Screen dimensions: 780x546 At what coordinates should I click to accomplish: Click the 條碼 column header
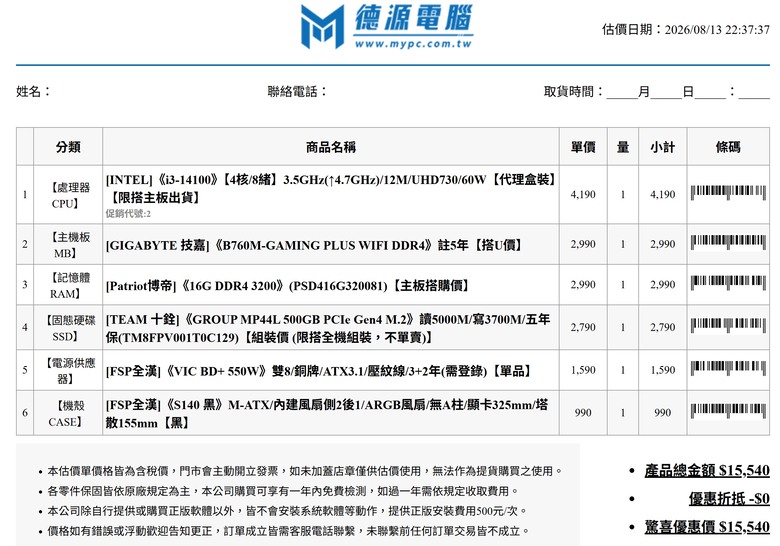point(728,147)
